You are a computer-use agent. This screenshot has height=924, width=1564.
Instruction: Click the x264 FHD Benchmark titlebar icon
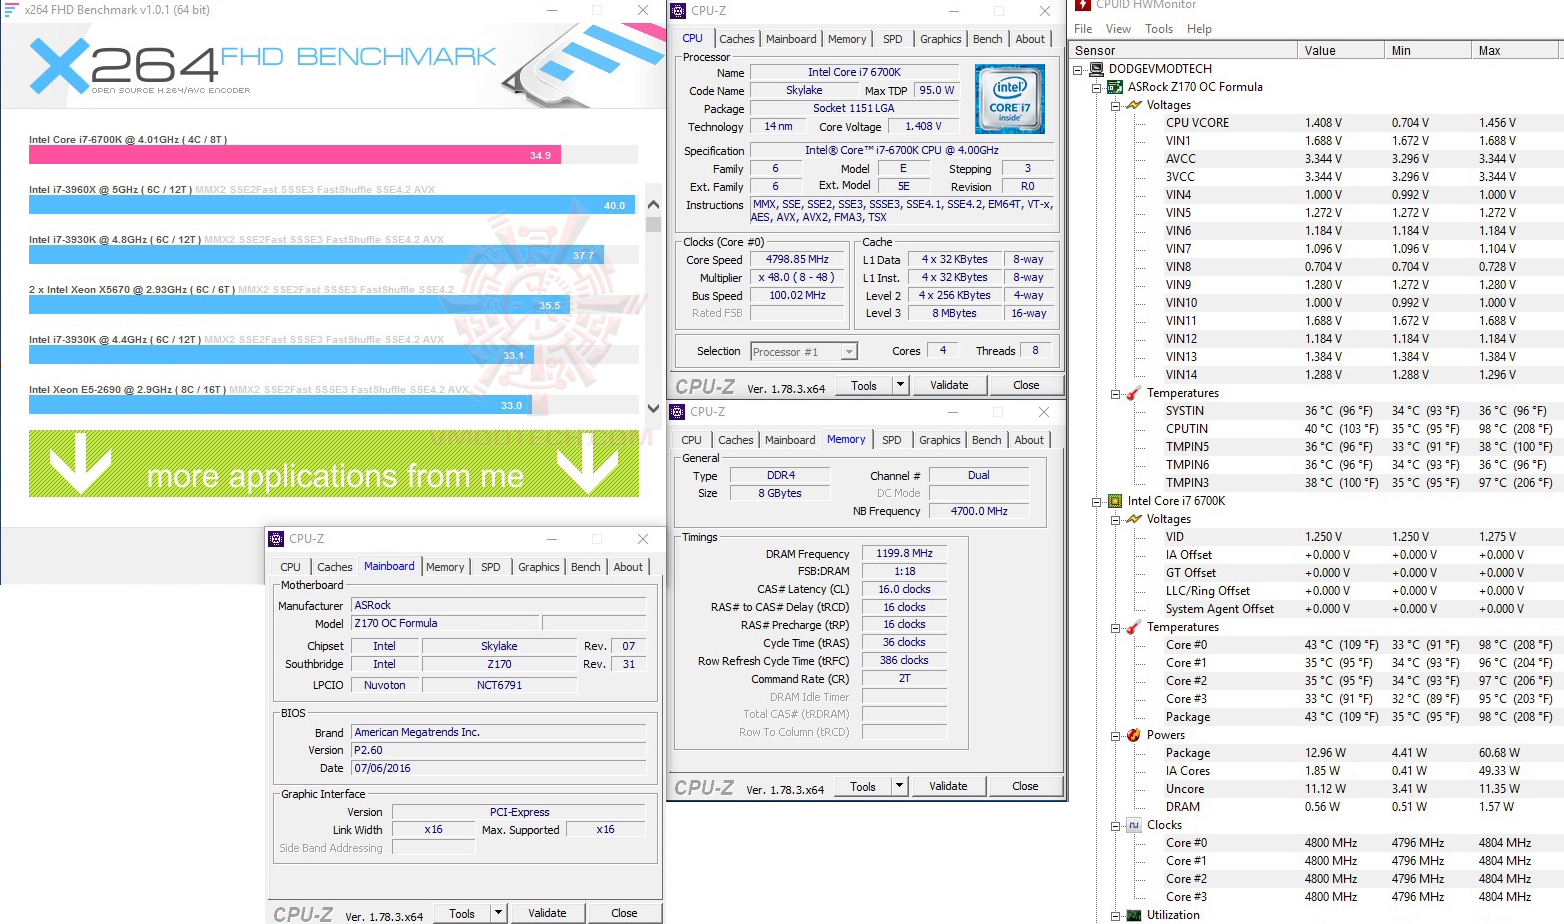pyautogui.click(x=10, y=9)
